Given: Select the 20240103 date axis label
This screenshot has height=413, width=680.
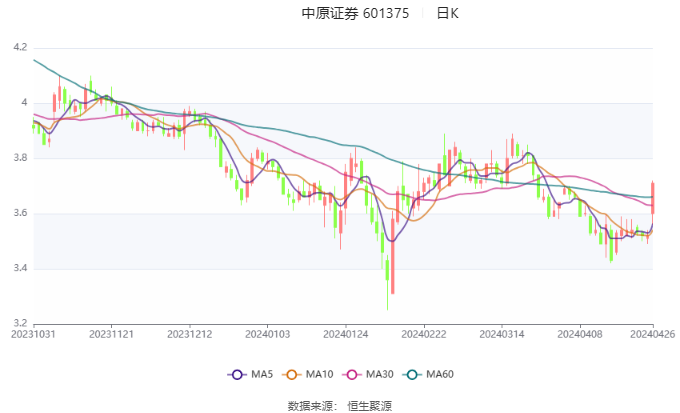Looking at the screenshot, I should coord(268,334).
